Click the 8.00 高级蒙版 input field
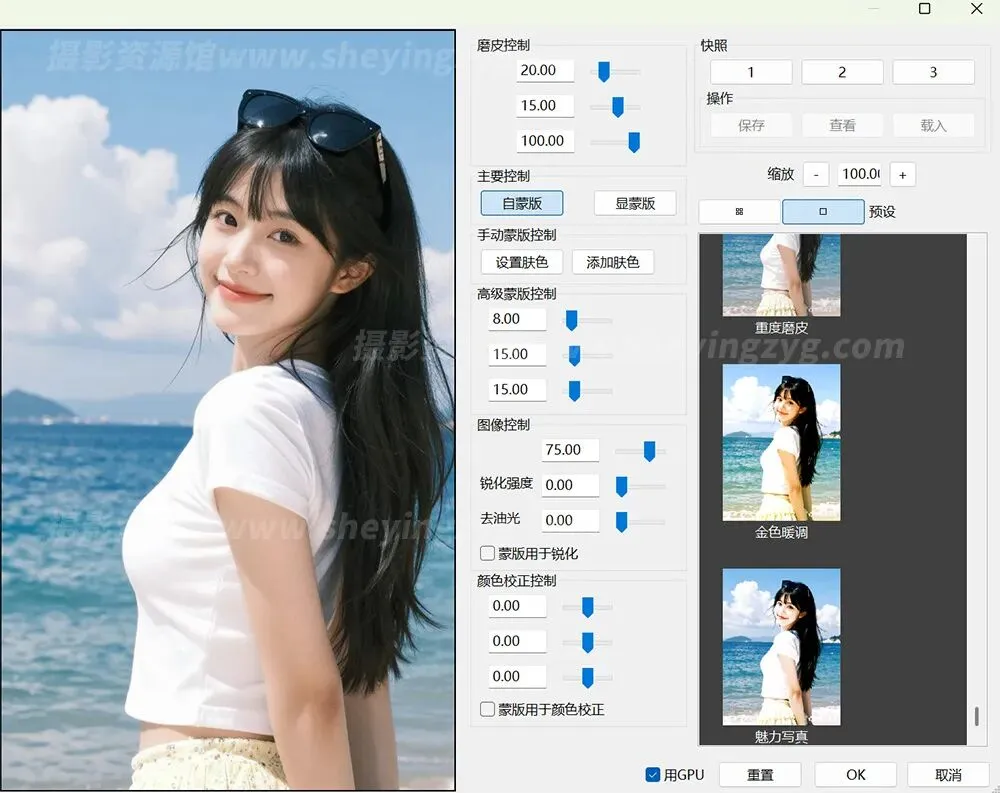Image resolution: width=1000 pixels, height=793 pixels. [x=517, y=318]
